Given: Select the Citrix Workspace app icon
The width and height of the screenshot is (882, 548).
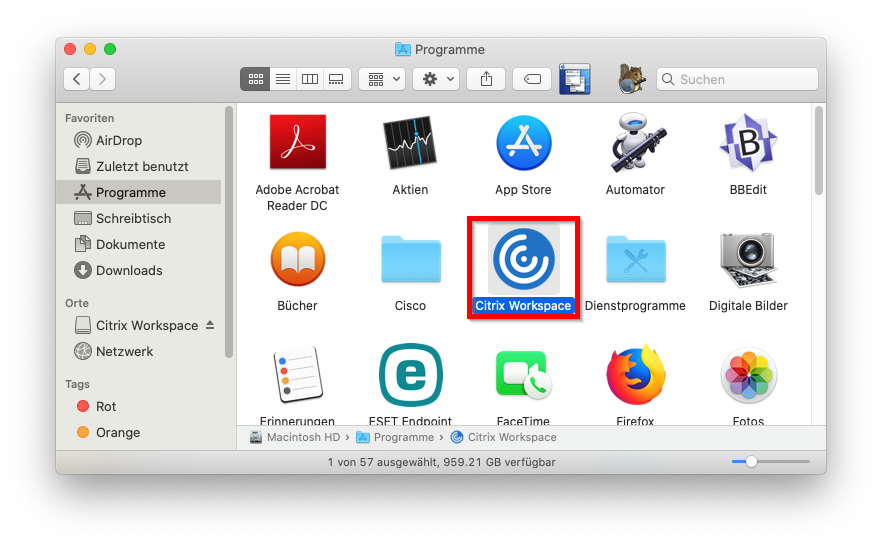Looking at the screenshot, I should [524, 259].
